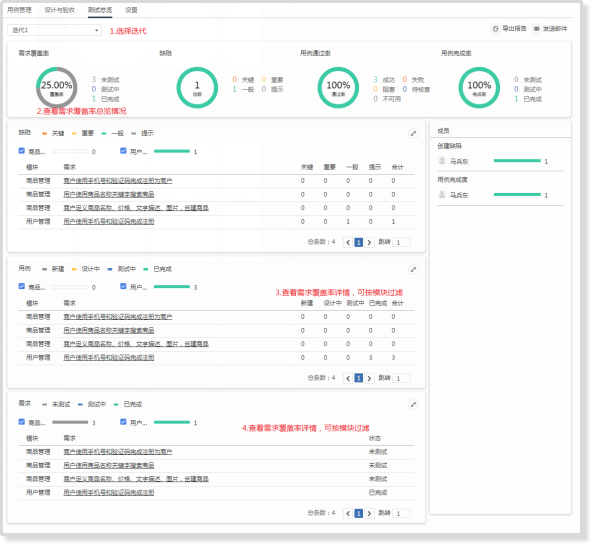Image resolution: width=593 pixels, height=546 pixels.
Task: Open first 商品管理 requirement link in 缺陷 table
Action: pyautogui.click(x=118, y=181)
